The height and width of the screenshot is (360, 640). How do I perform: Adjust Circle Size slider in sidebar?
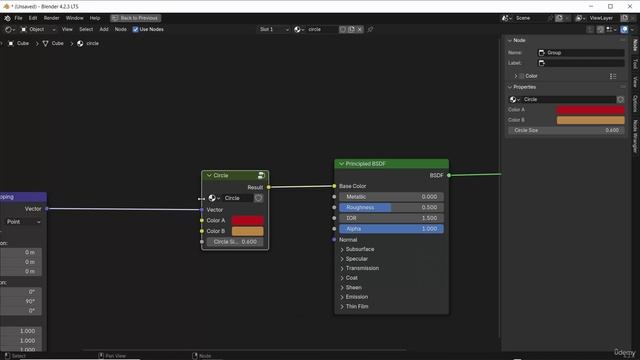[566, 130]
